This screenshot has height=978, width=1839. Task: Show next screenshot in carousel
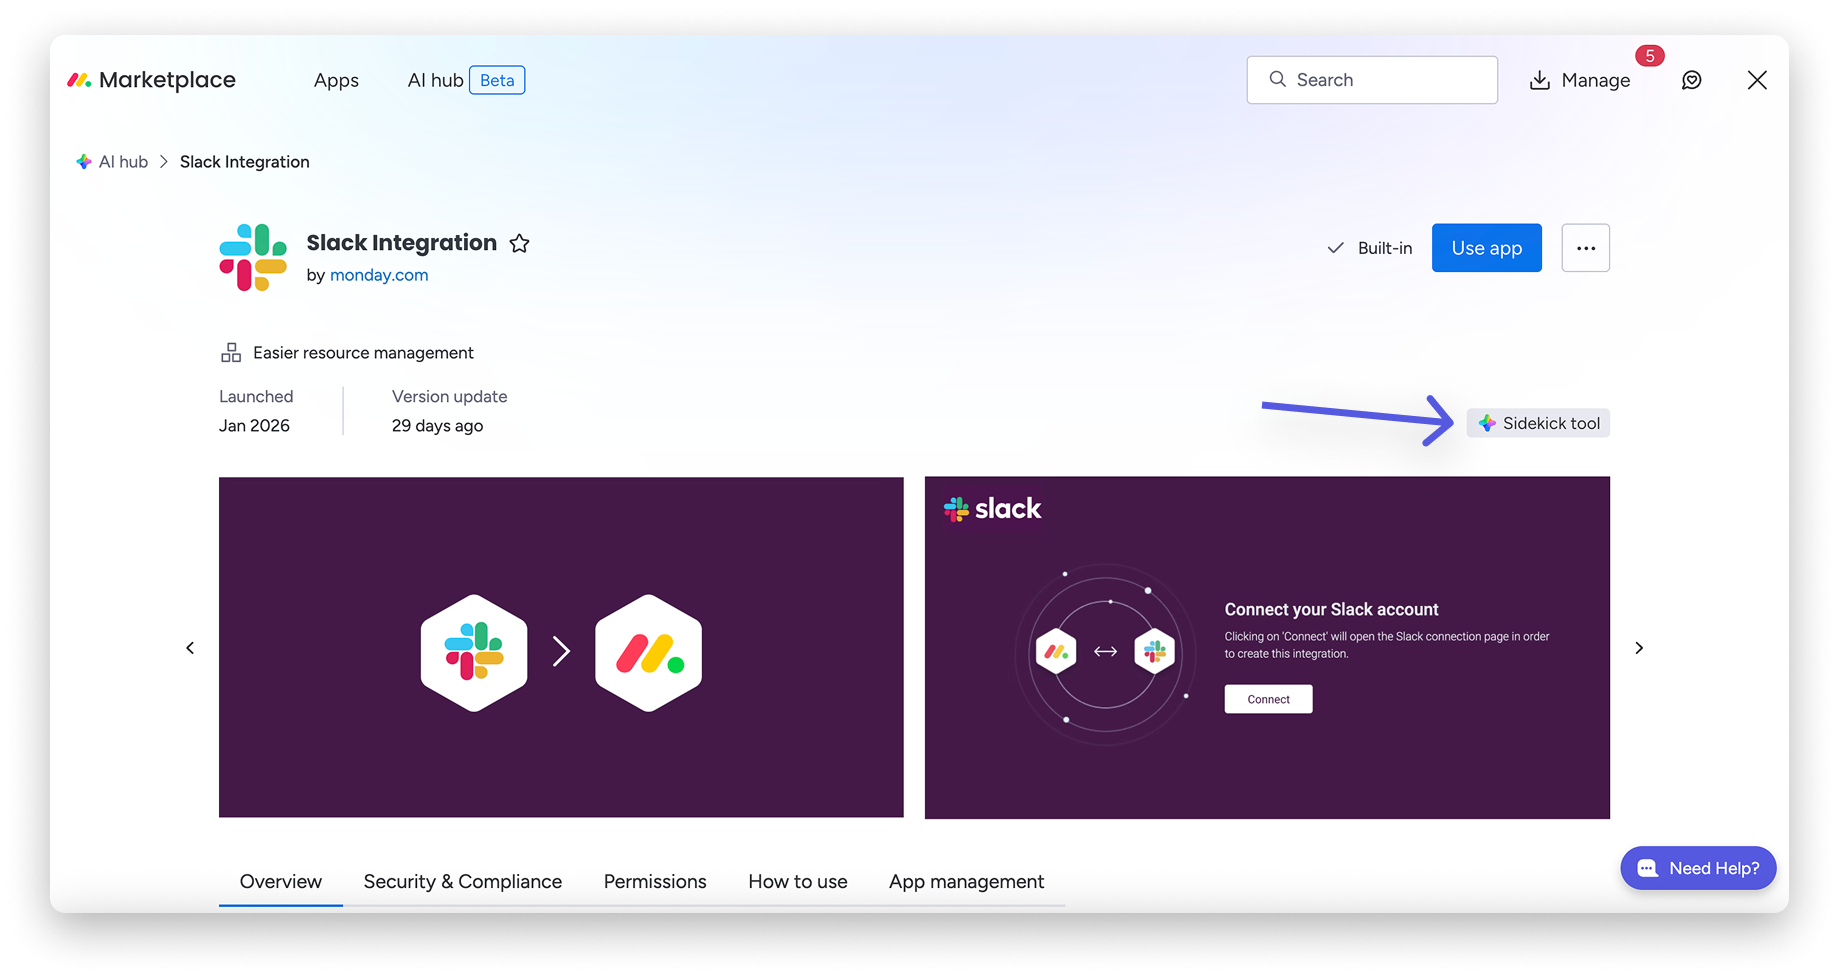tap(1639, 648)
